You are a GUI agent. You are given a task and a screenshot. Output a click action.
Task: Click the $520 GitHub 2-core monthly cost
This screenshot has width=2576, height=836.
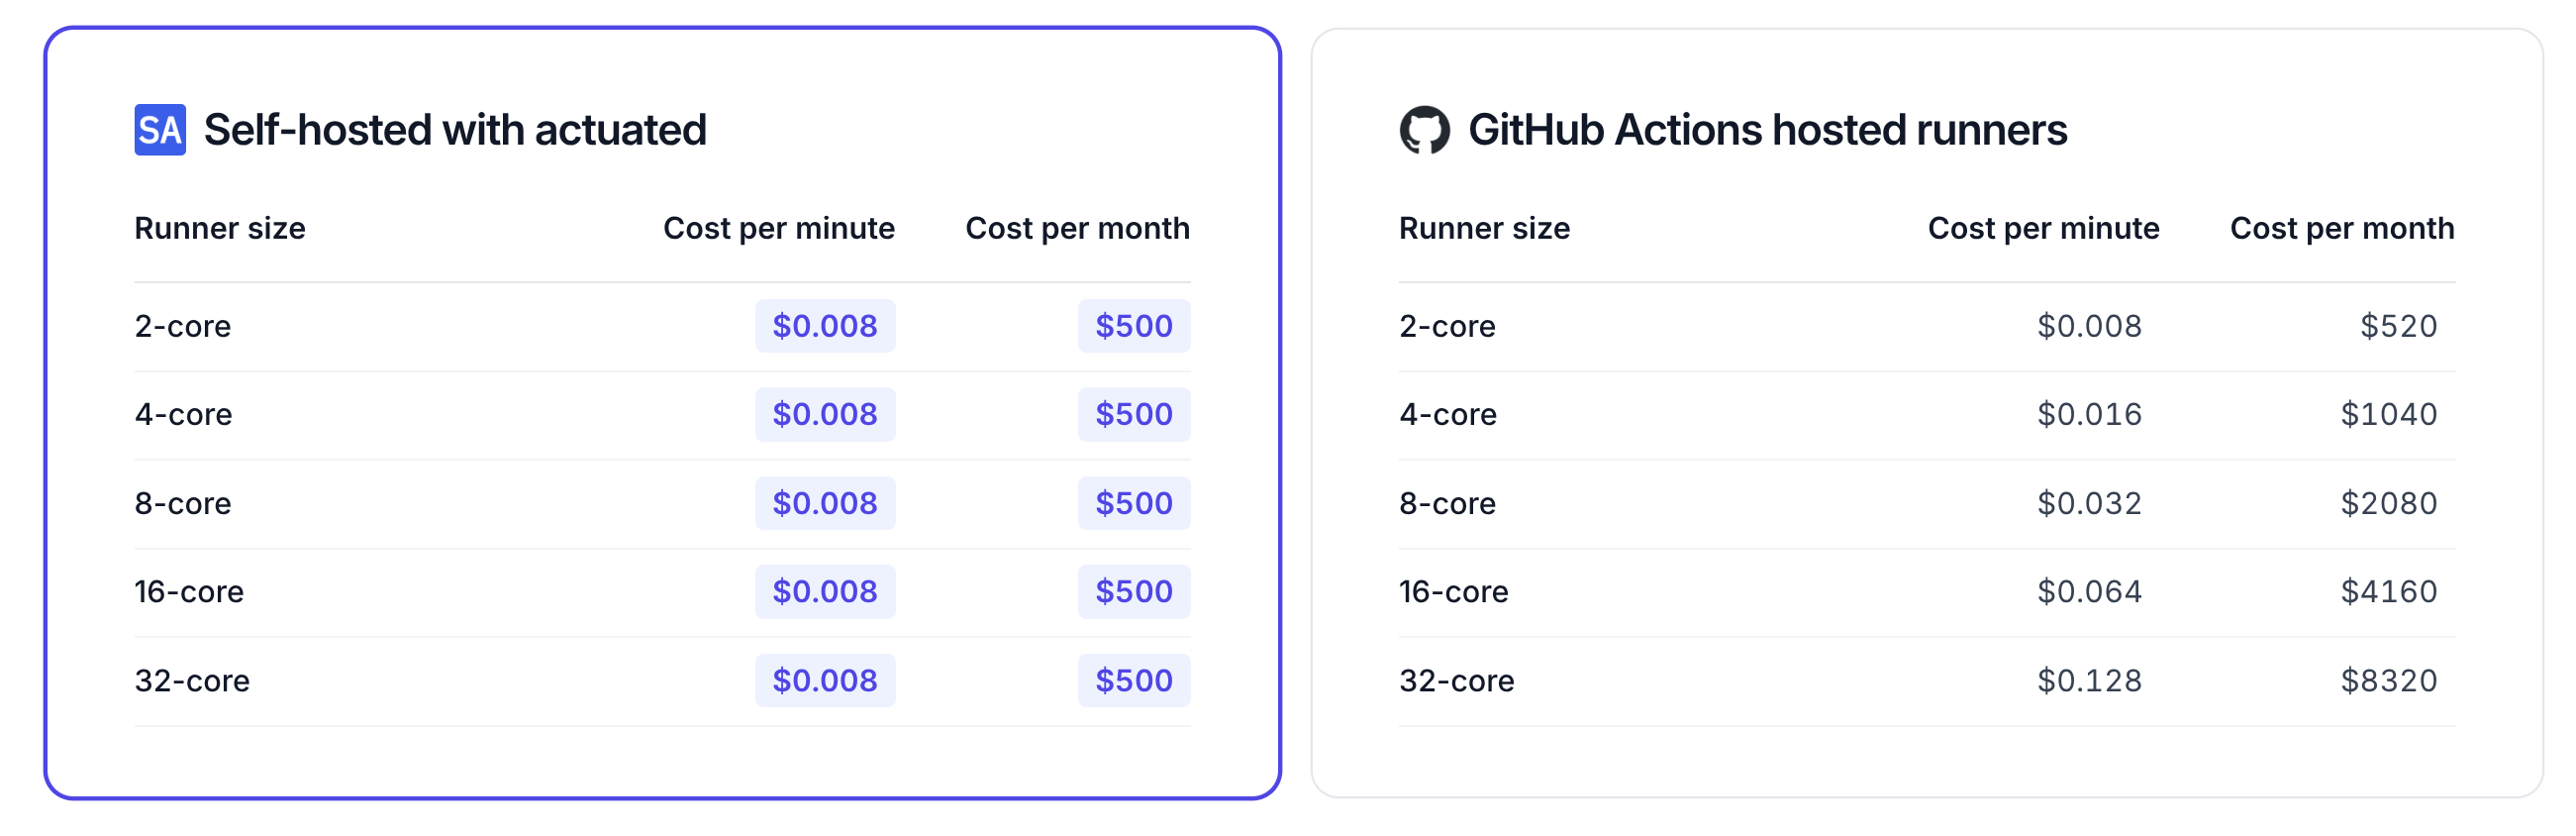tap(2398, 326)
